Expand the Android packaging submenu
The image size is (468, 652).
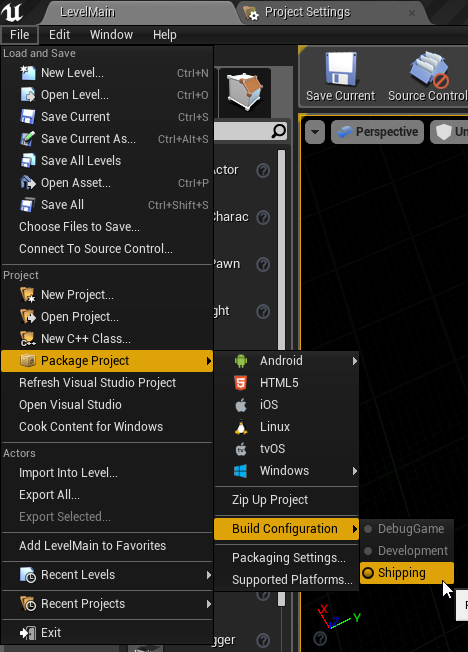355,361
